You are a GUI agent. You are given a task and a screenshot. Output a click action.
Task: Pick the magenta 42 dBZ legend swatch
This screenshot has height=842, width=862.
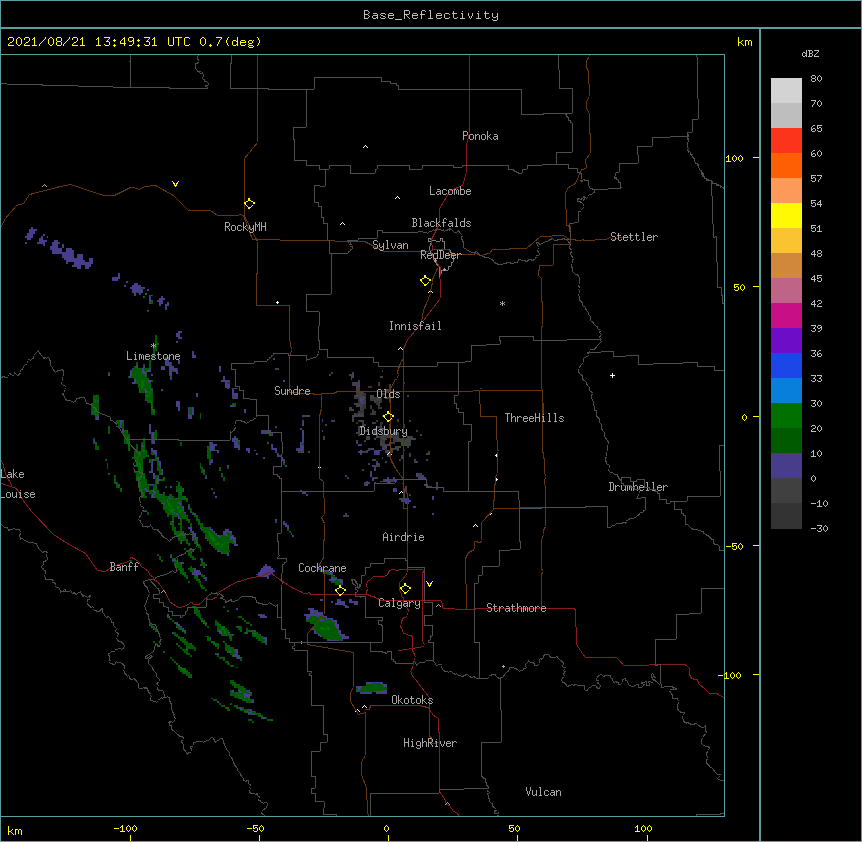pyautogui.click(x=786, y=315)
